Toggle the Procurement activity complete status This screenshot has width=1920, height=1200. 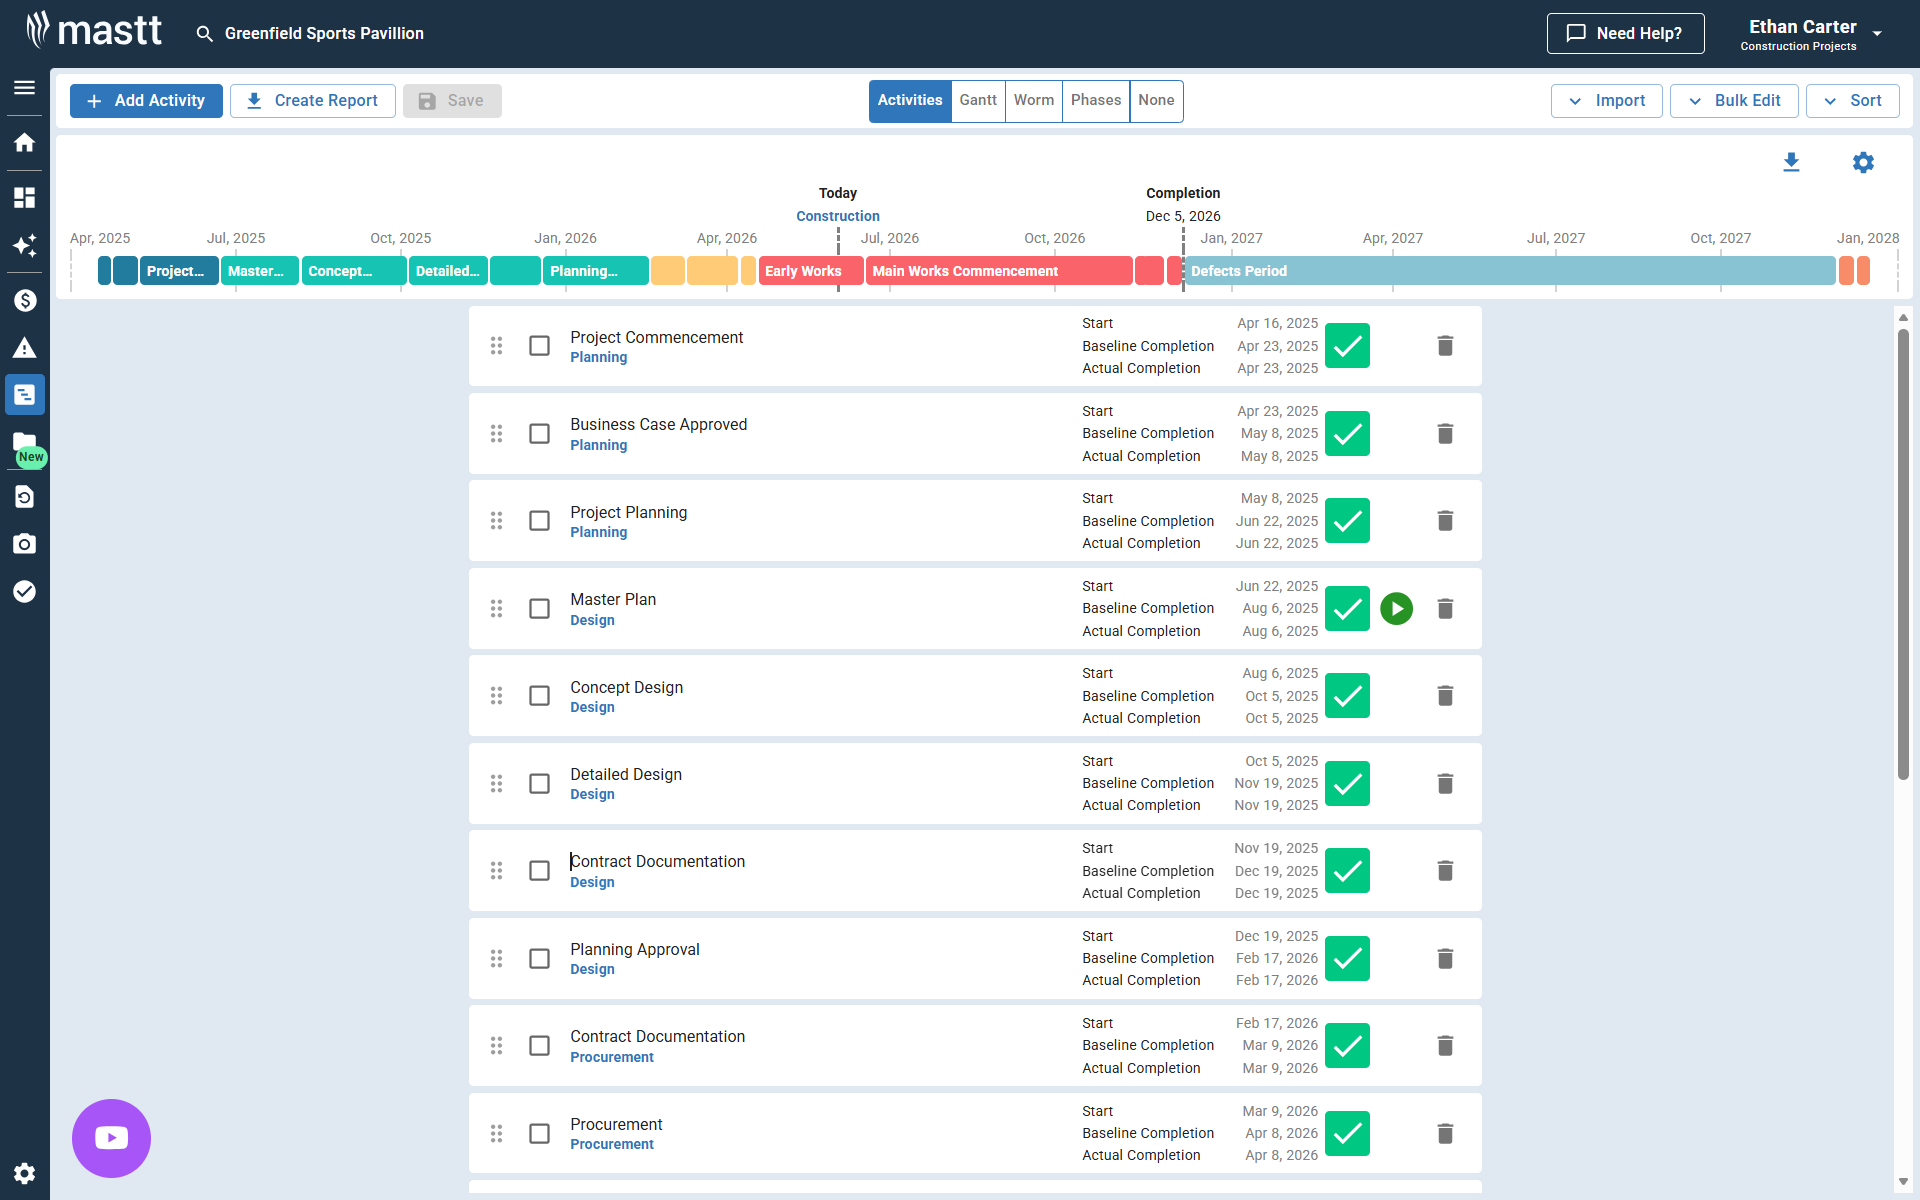click(1347, 1133)
